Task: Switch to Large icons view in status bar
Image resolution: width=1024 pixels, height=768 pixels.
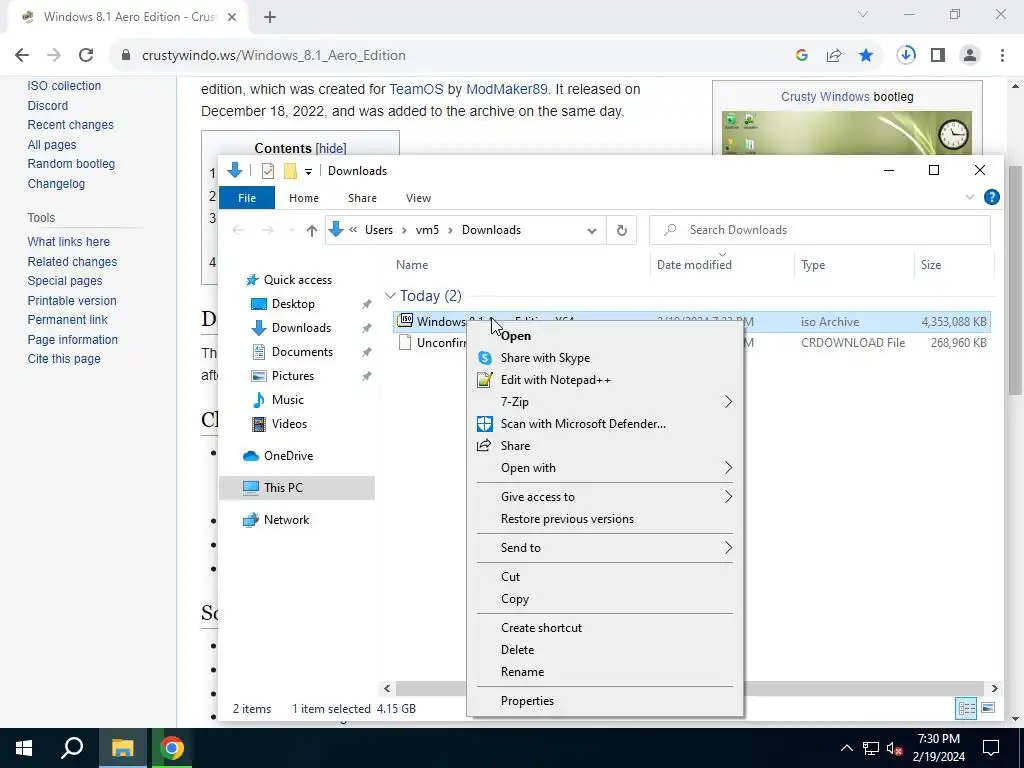Action: tap(988, 709)
